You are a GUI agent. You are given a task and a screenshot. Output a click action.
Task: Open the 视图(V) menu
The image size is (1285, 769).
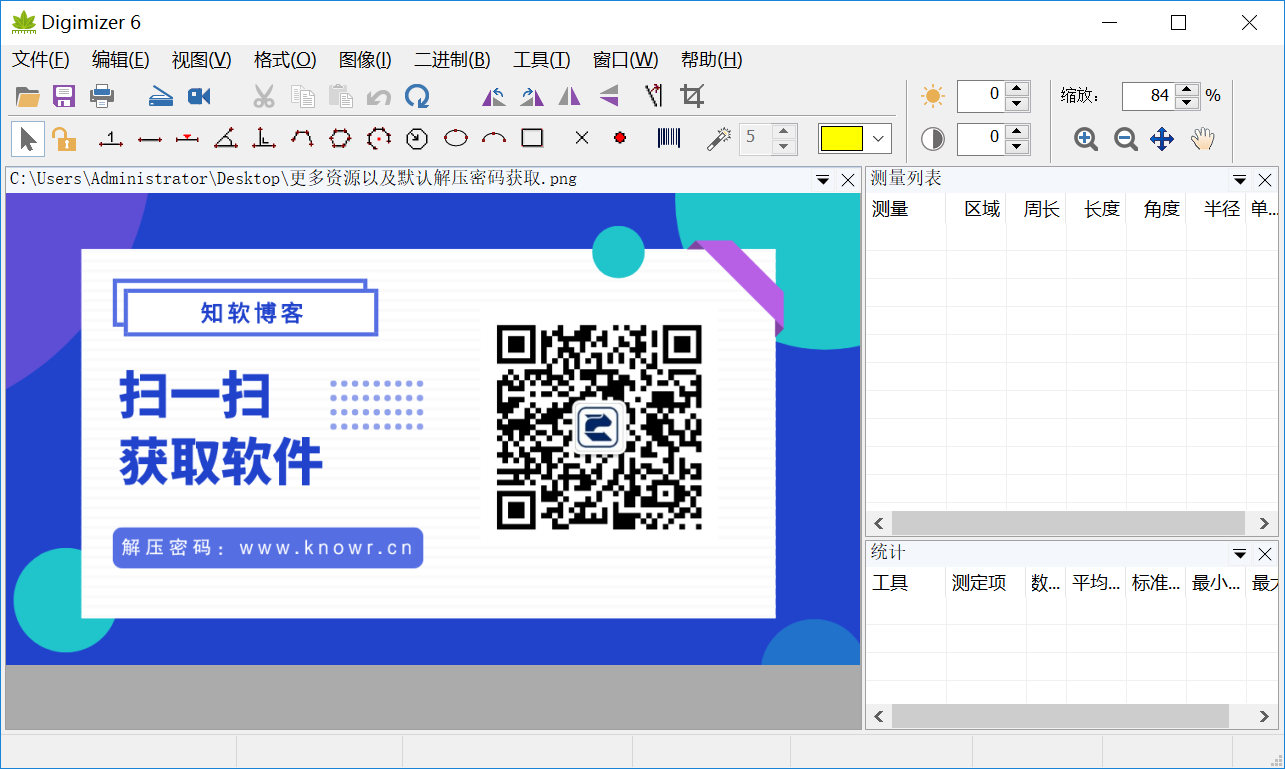click(x=202, y=60)
